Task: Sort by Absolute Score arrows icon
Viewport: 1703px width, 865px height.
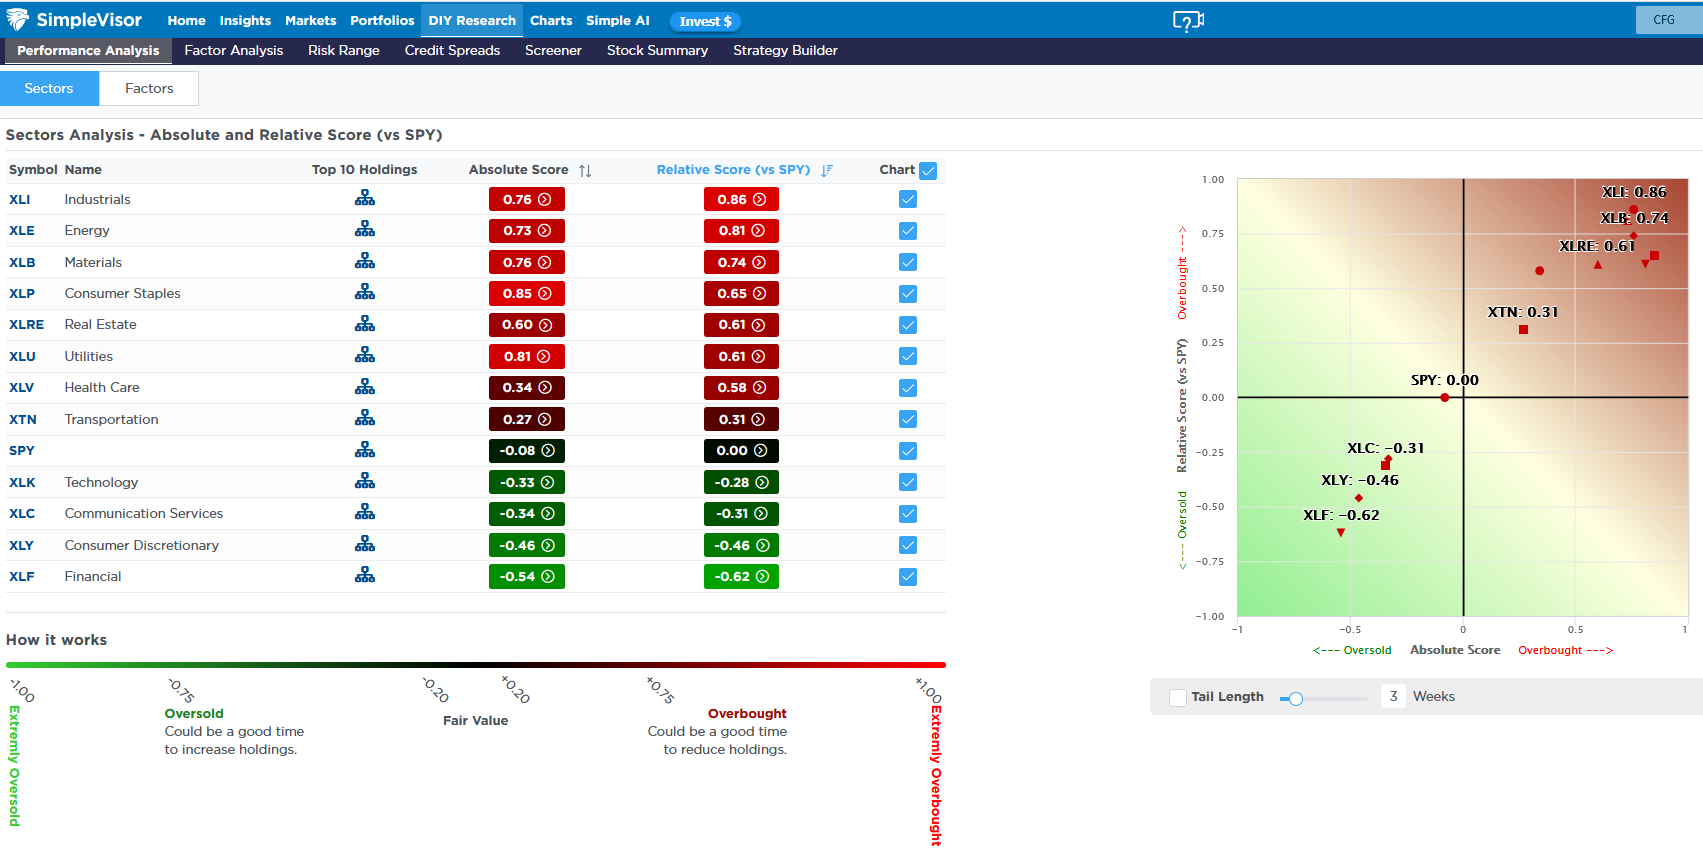Action: click(585, 171)
